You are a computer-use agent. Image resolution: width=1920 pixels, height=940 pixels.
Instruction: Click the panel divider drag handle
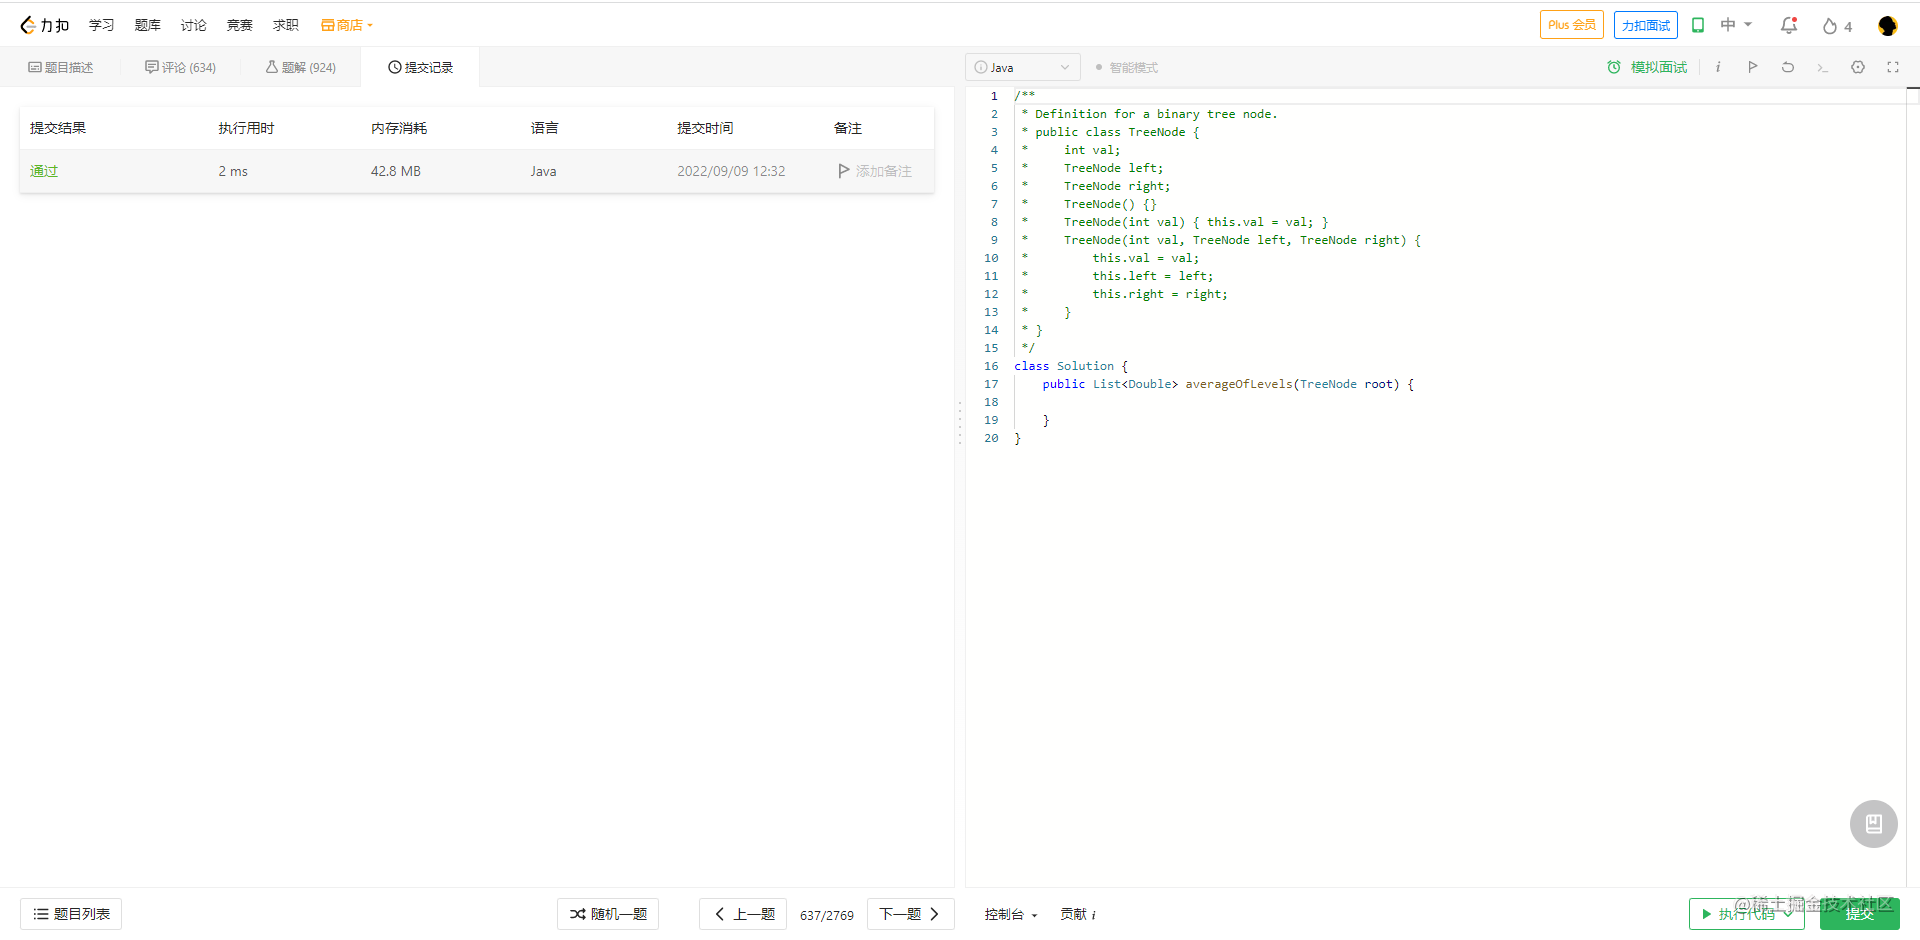click(960, 423)
